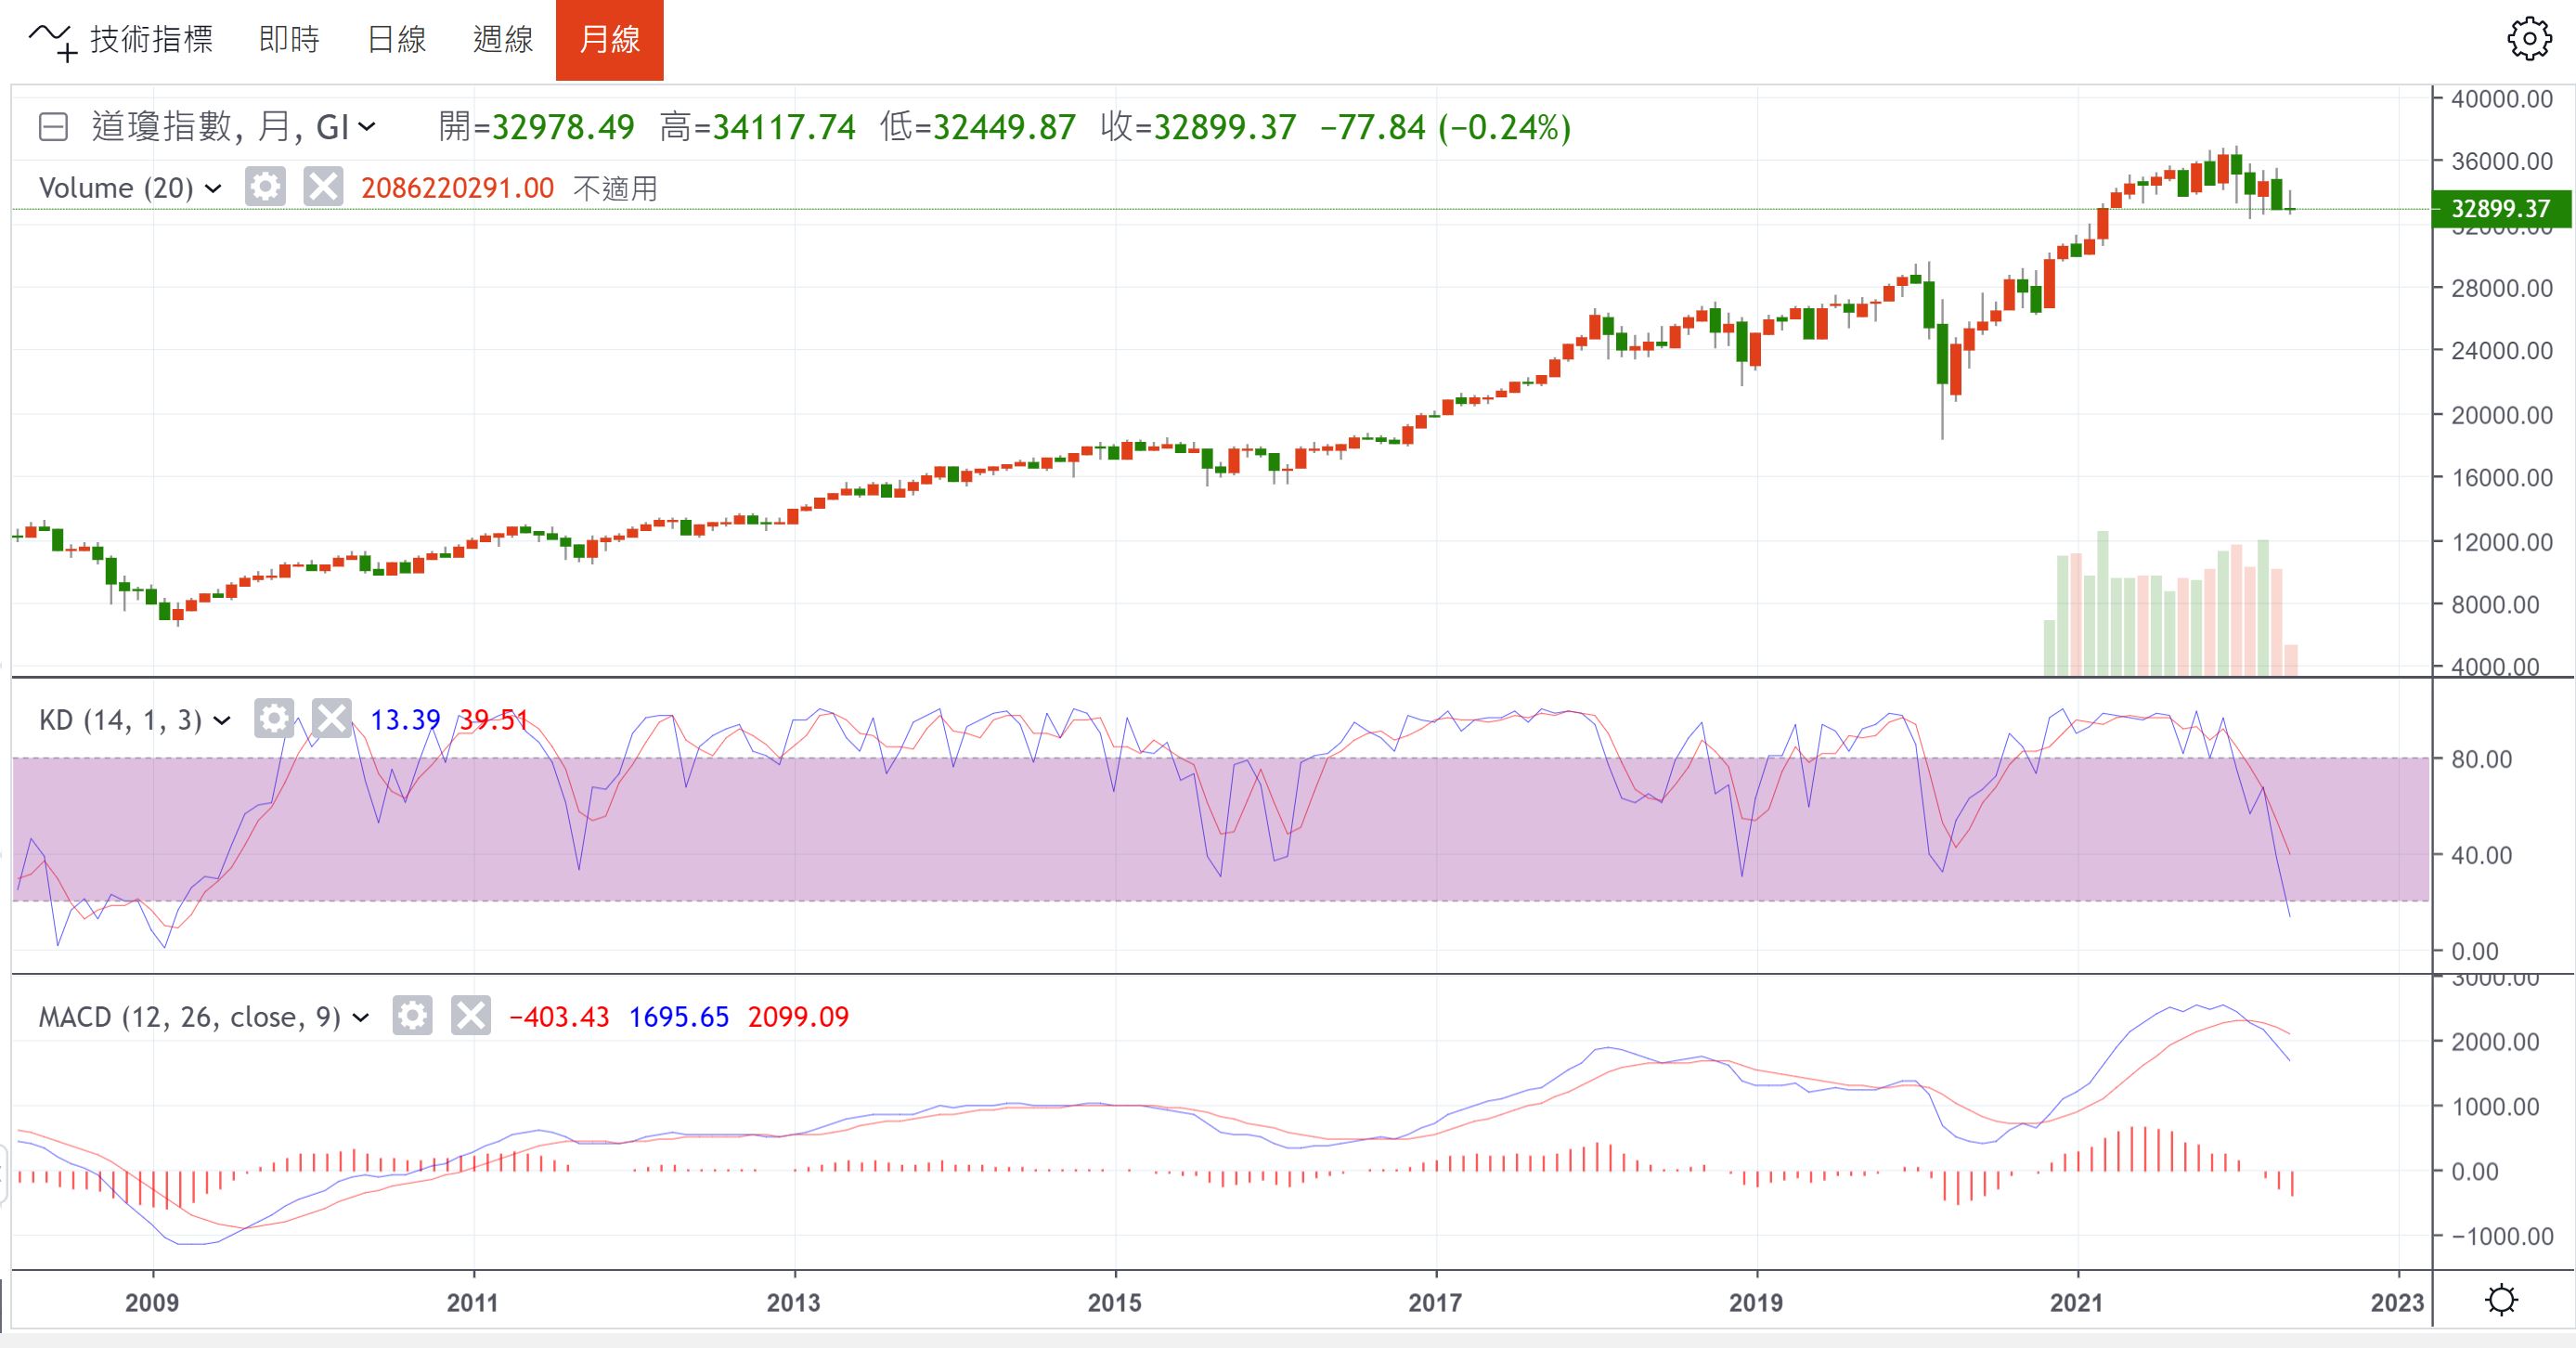
Task: Remove the Volume indicator with X
Action: coord(323,187)
